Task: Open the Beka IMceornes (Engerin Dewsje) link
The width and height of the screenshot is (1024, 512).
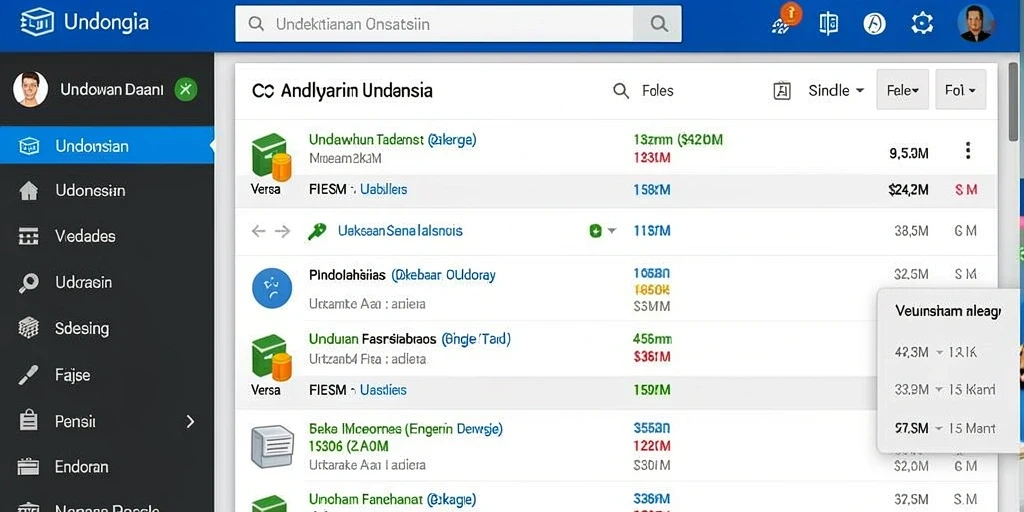Action: (406, 429)
